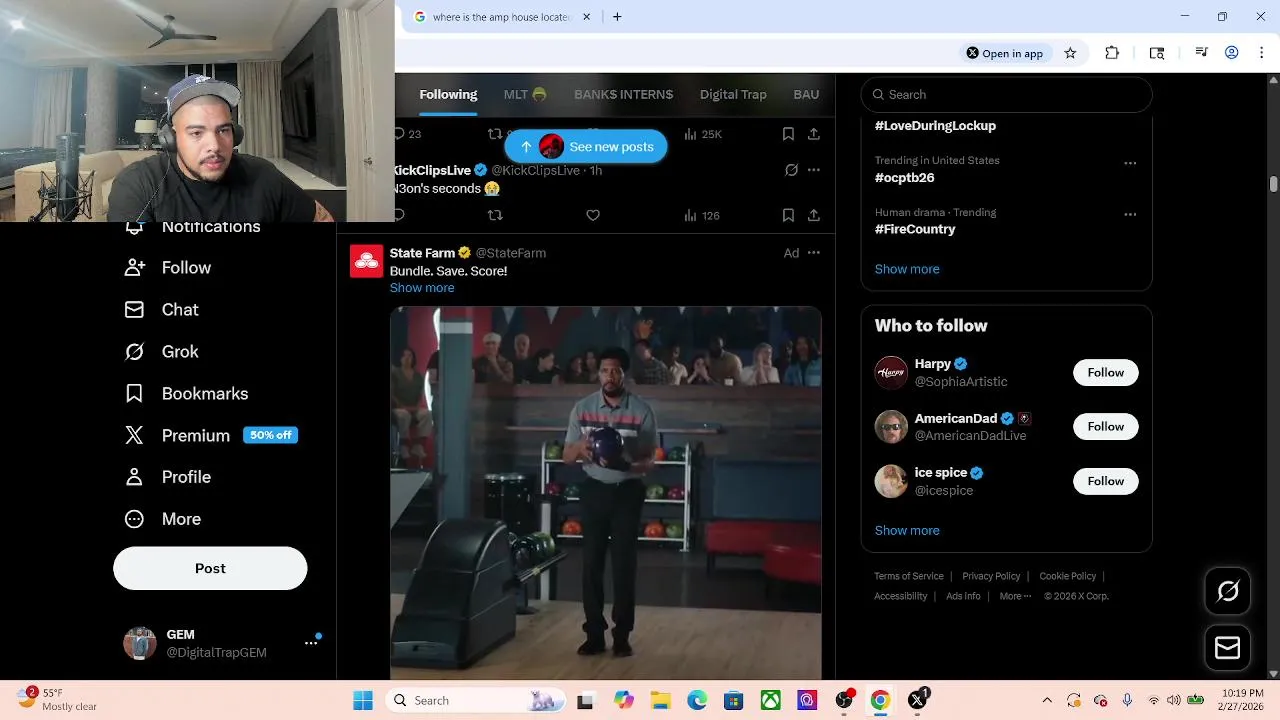Like the KickClipsLive post
Screen dimensions: 1280x720
593,215
